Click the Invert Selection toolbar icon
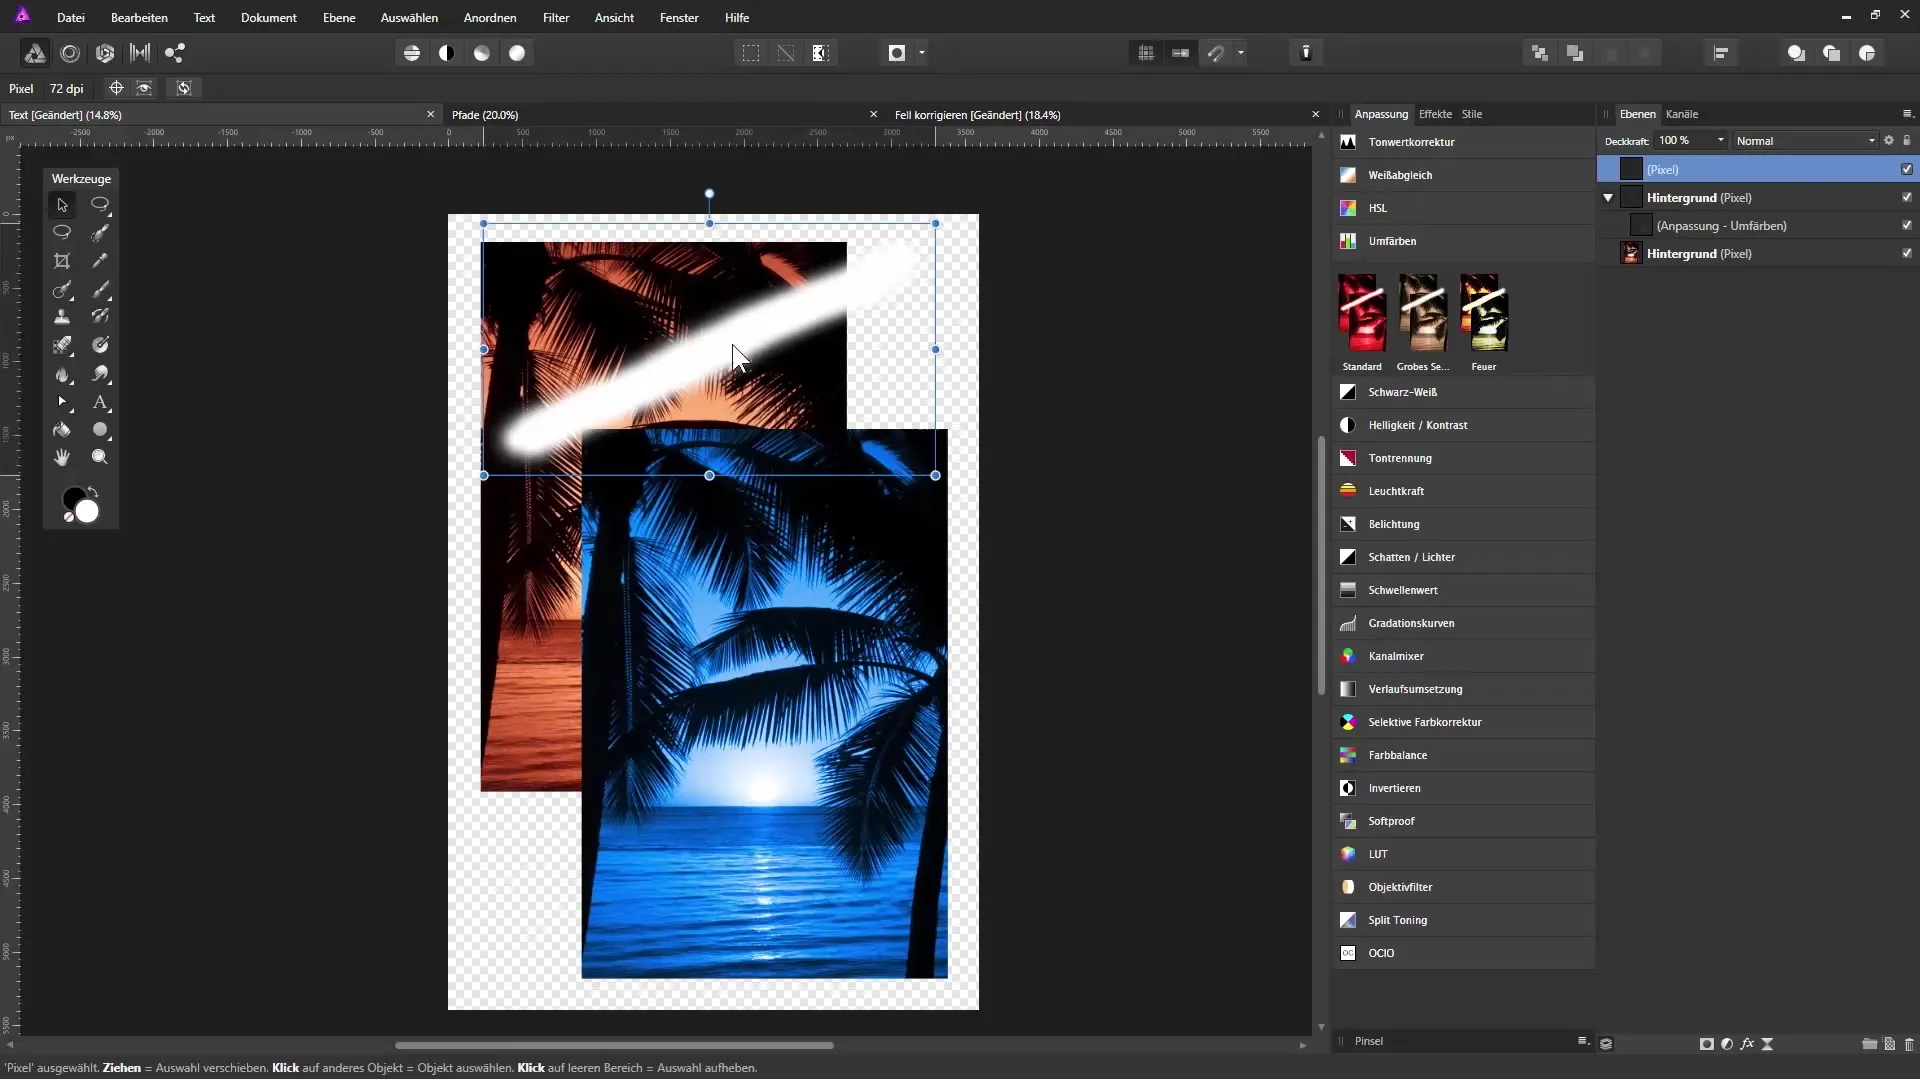 tap(821, 53)
